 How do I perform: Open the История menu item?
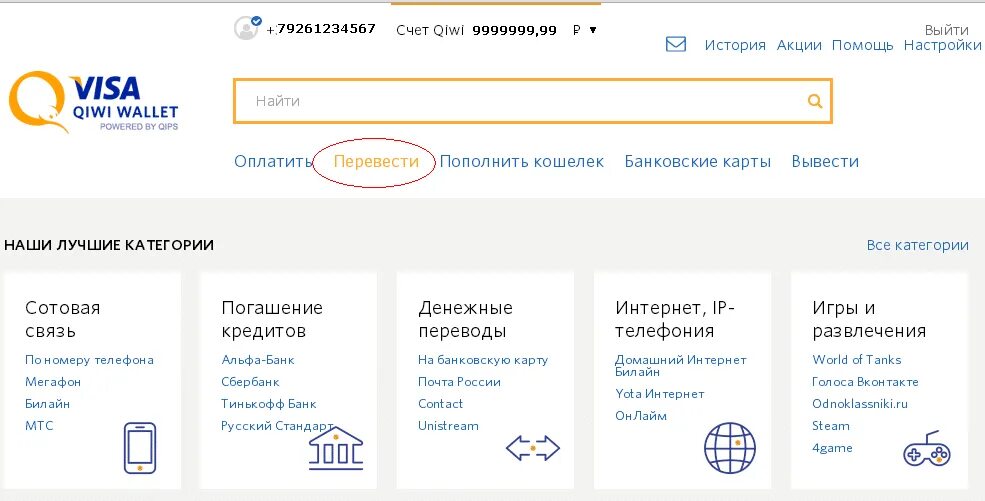pos(735,45)
